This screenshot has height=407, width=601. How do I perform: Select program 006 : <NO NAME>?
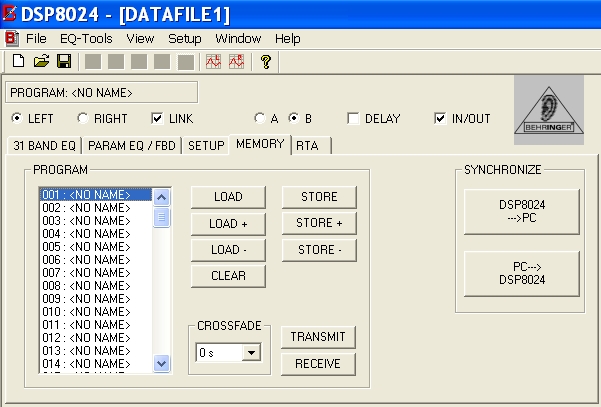coord(95,260)
